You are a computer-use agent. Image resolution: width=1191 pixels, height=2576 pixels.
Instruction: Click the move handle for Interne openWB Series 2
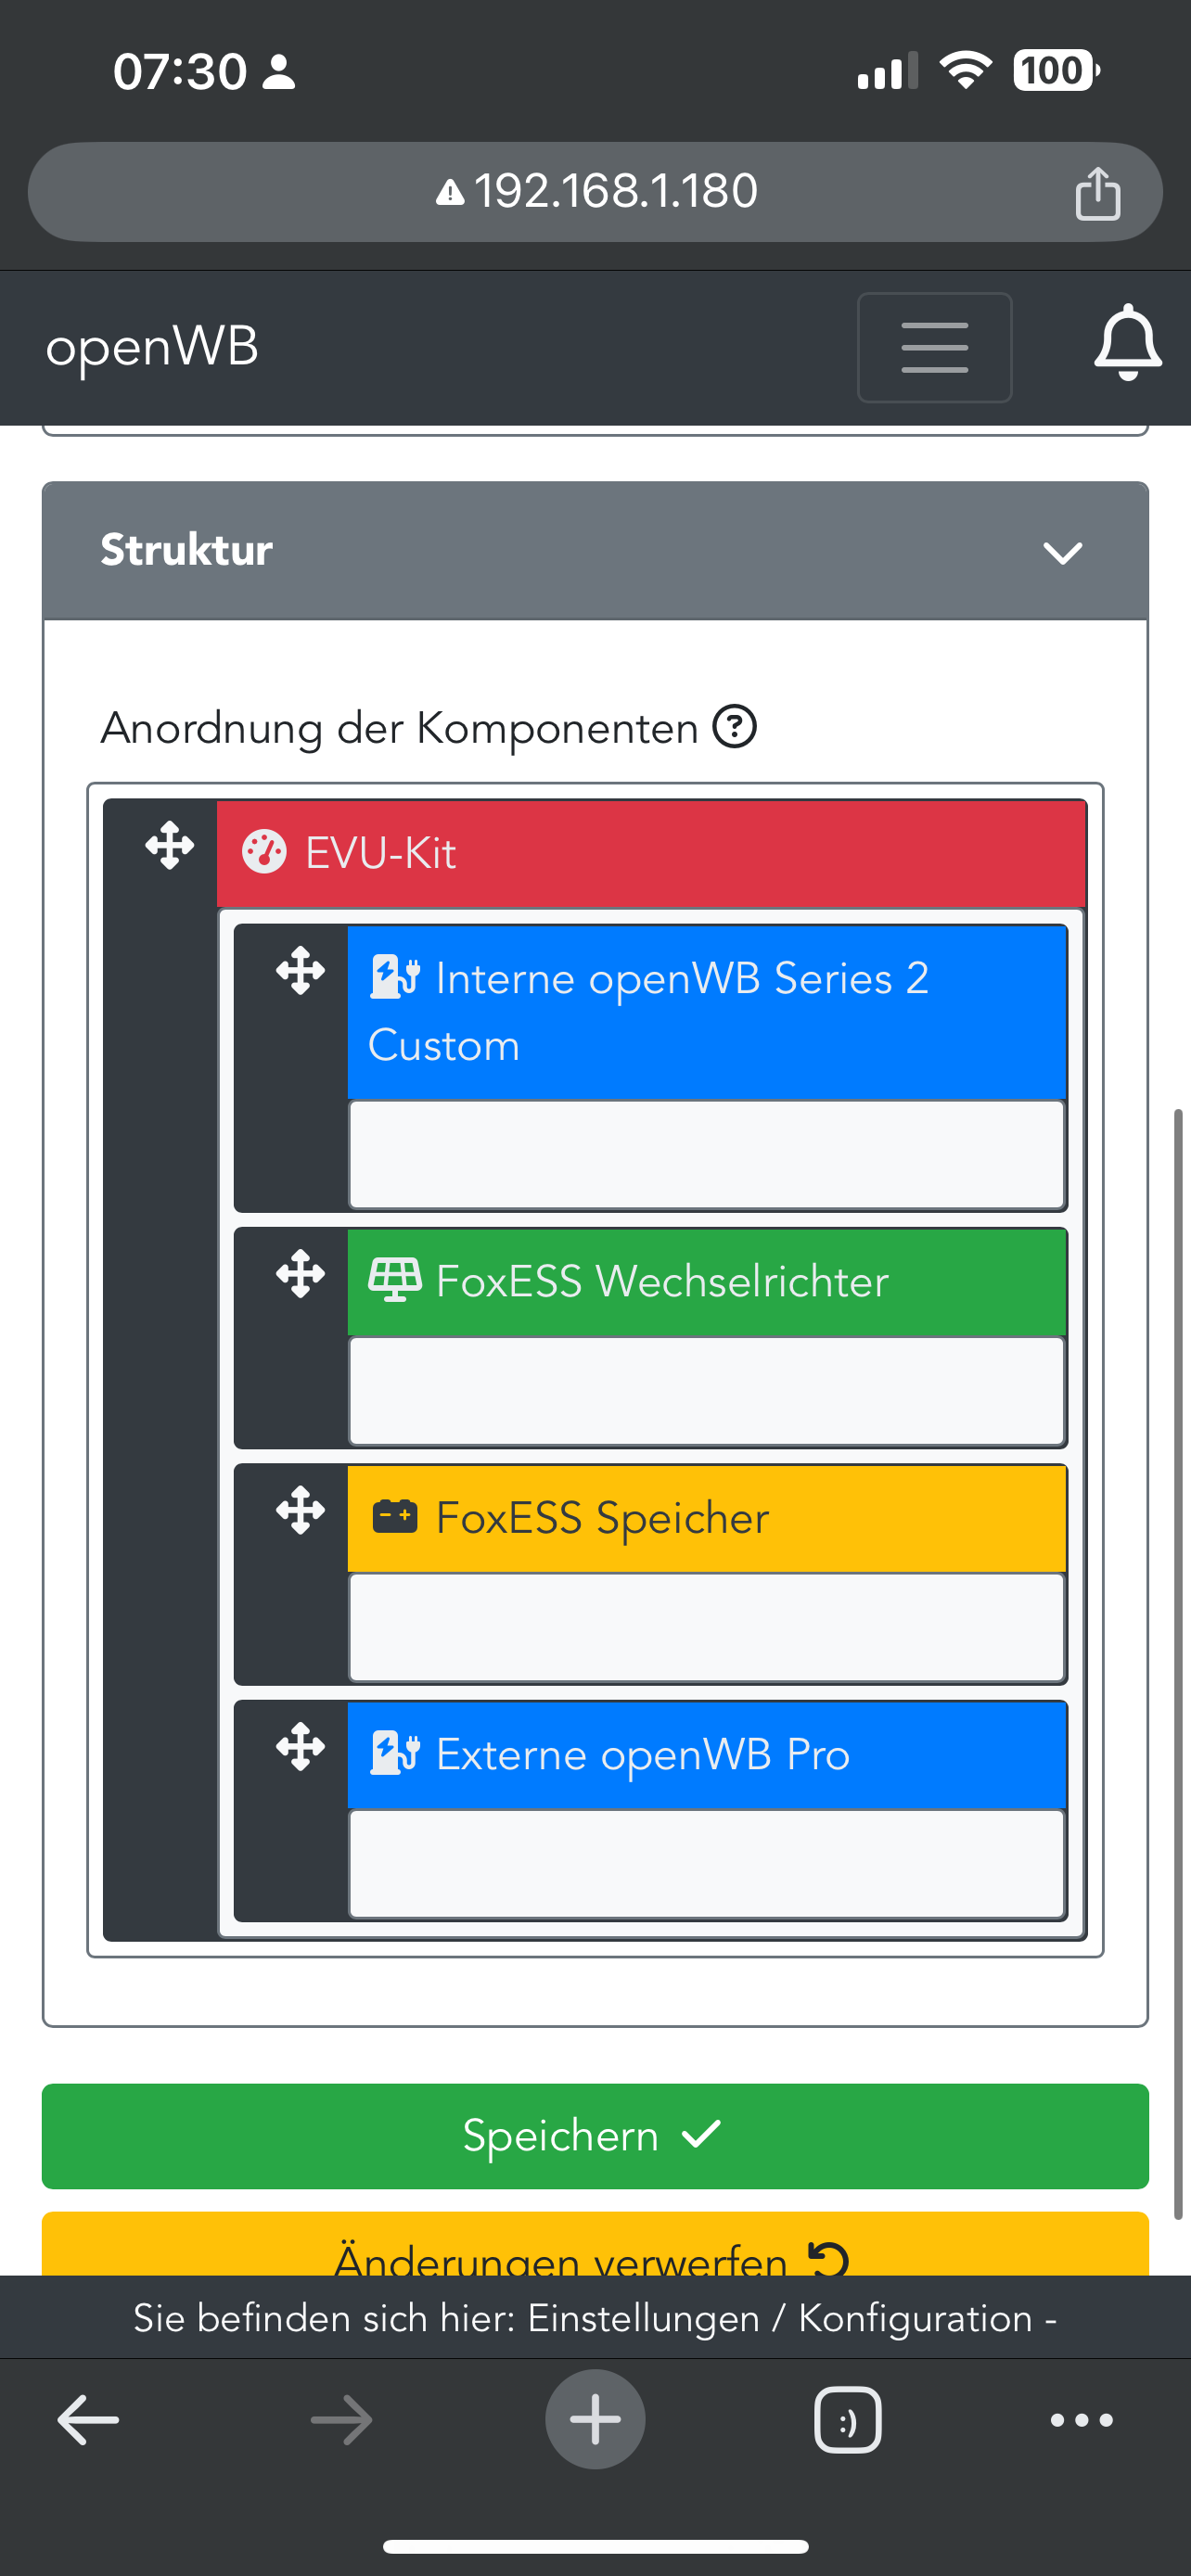click(300, 971)
